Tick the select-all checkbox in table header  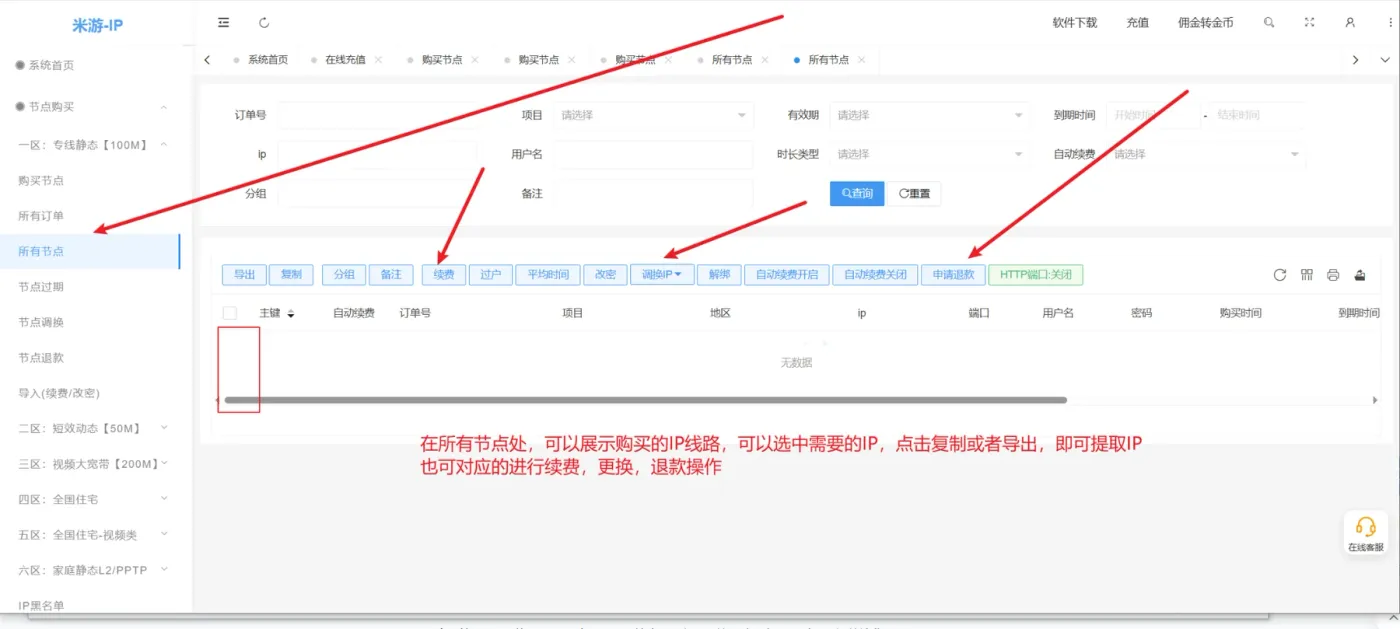tap(230, 313)
